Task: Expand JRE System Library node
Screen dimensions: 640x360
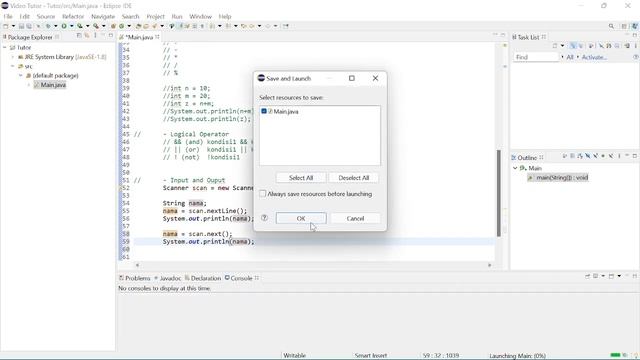Action: tap(13, 57)
